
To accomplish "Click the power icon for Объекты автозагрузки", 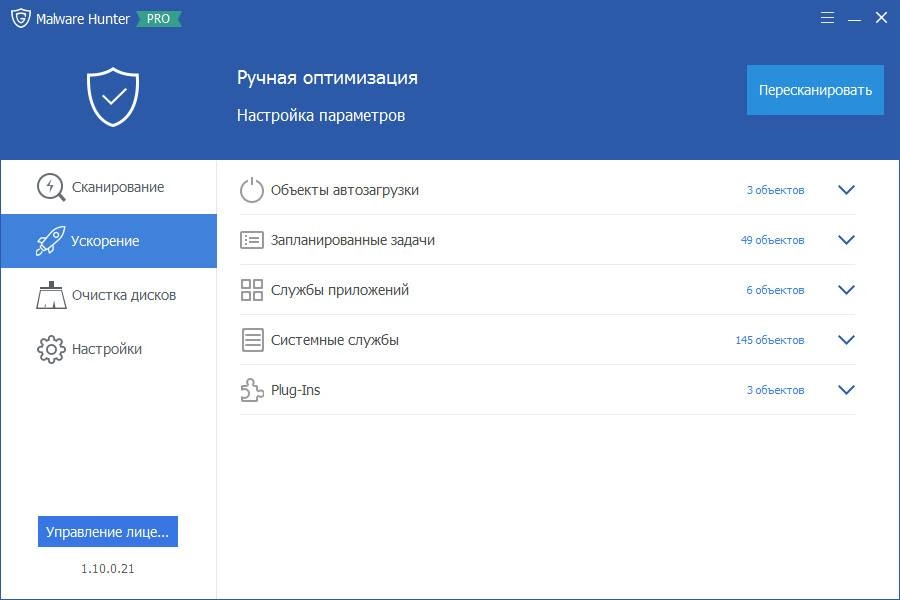I will 251,190.
